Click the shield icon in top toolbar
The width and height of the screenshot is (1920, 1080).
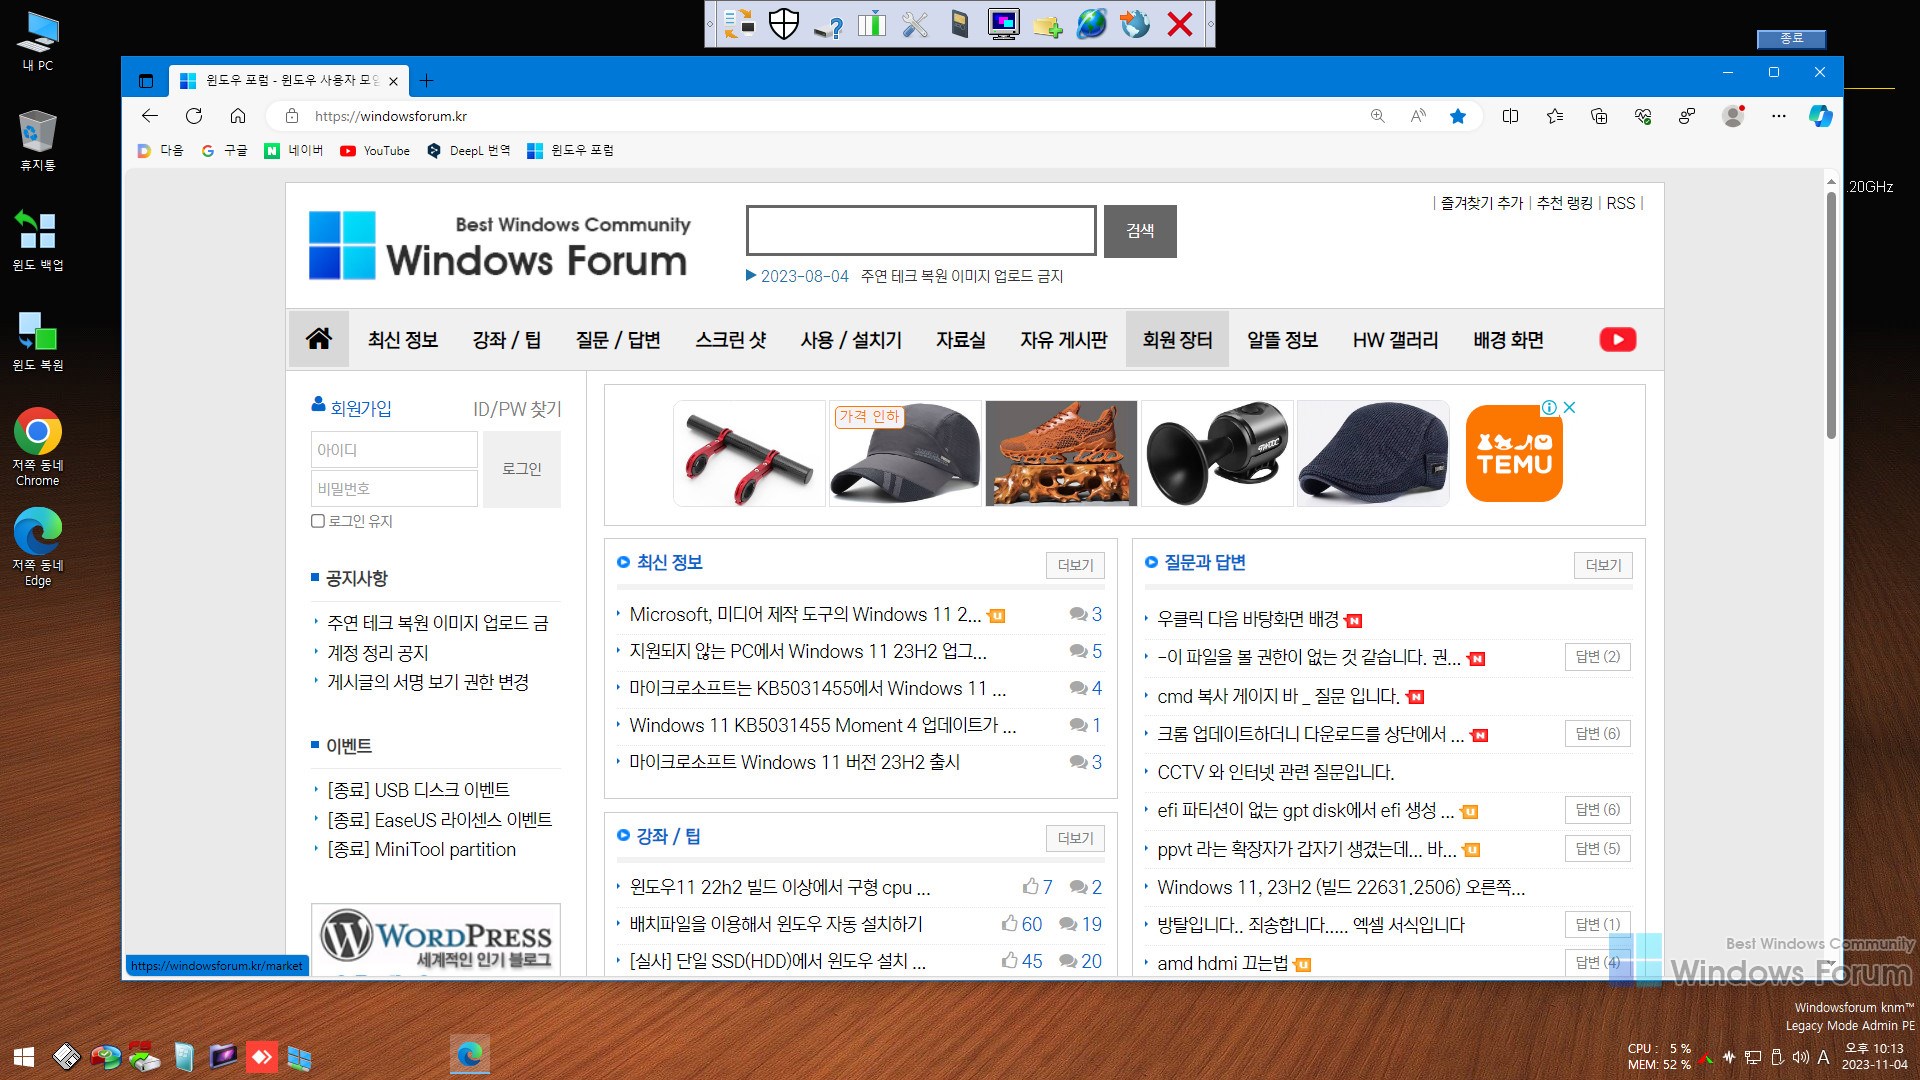click(x=784, y=24)
